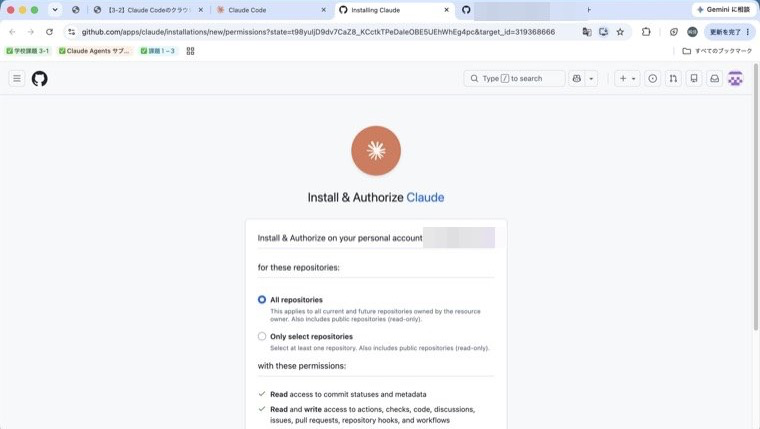
Task: Open the new tab plus button
Action: coord(589,10)
